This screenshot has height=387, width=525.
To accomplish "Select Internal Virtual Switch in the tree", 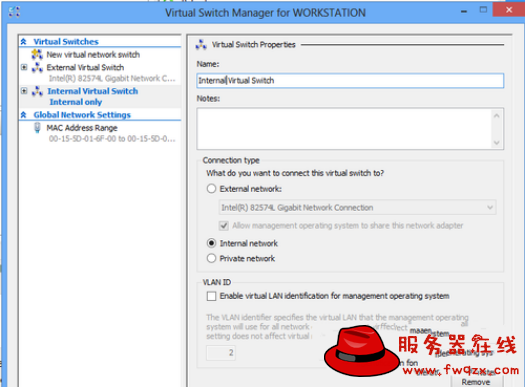I will coord(92,91).
